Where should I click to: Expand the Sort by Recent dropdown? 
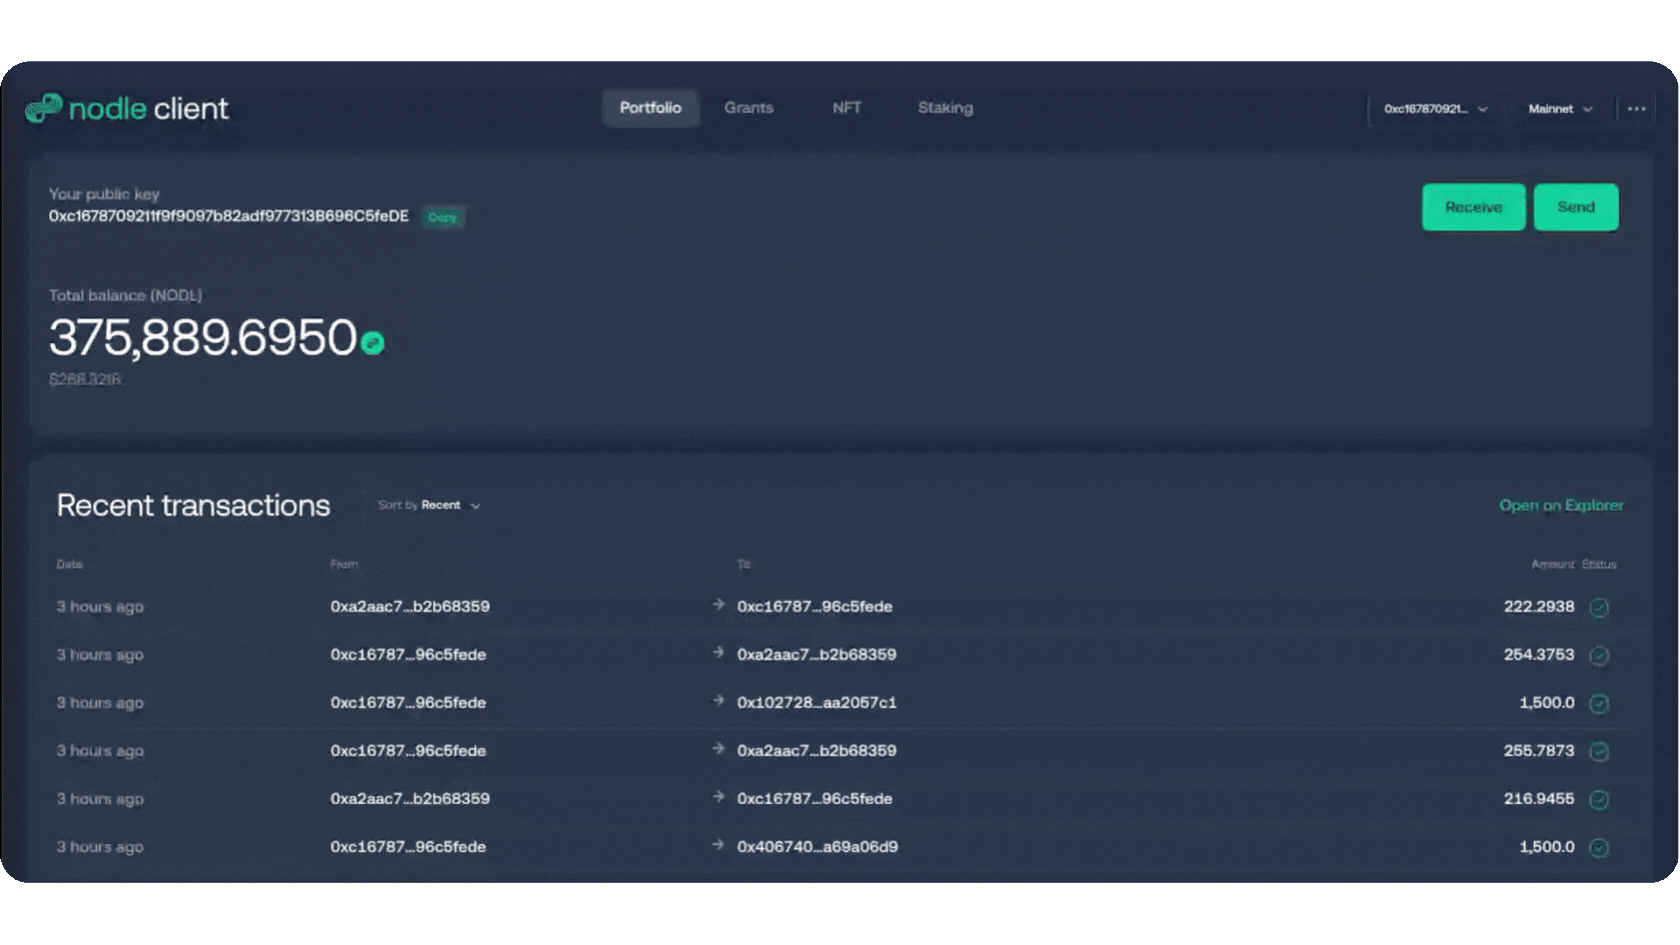(430, 505)
